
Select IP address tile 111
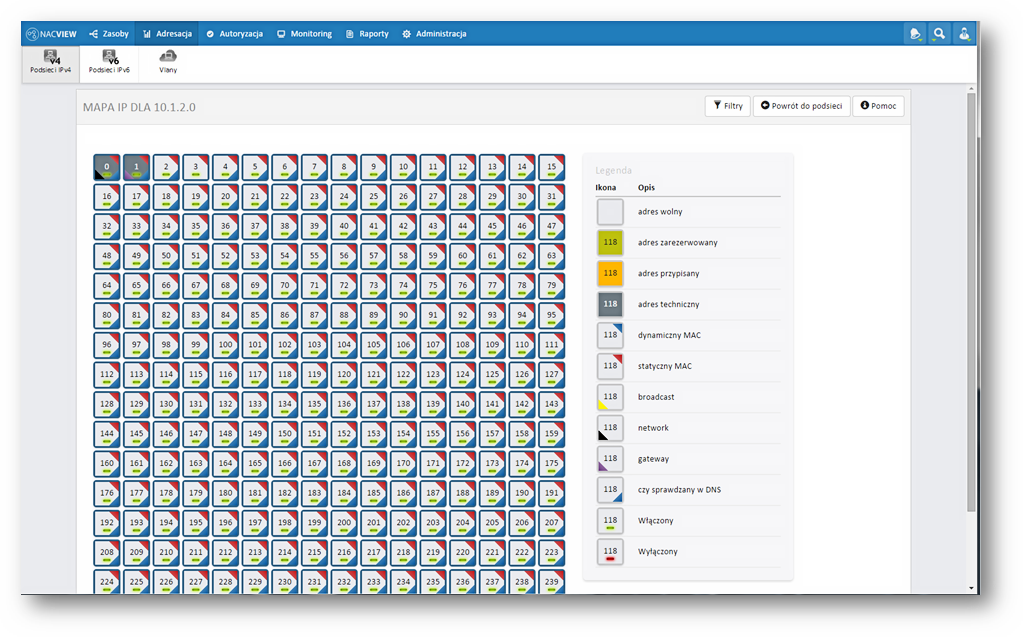click(552, 345)
